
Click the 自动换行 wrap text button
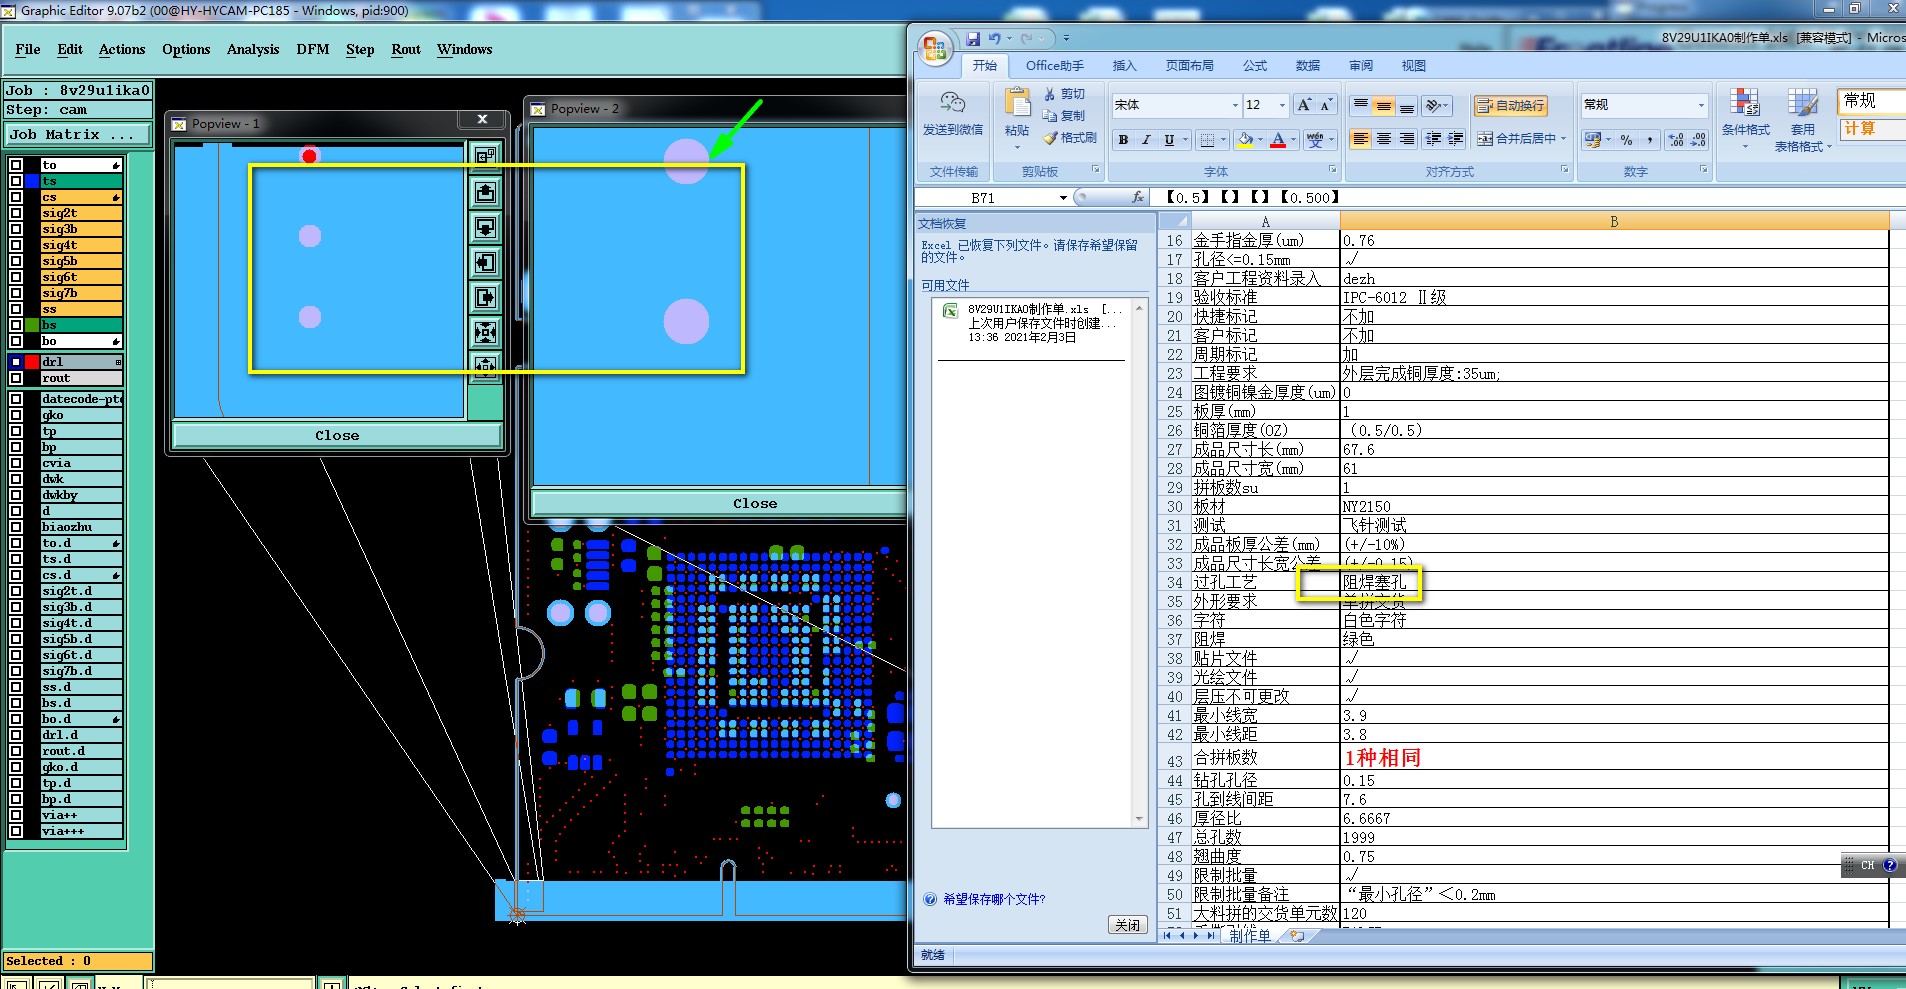1511,105
